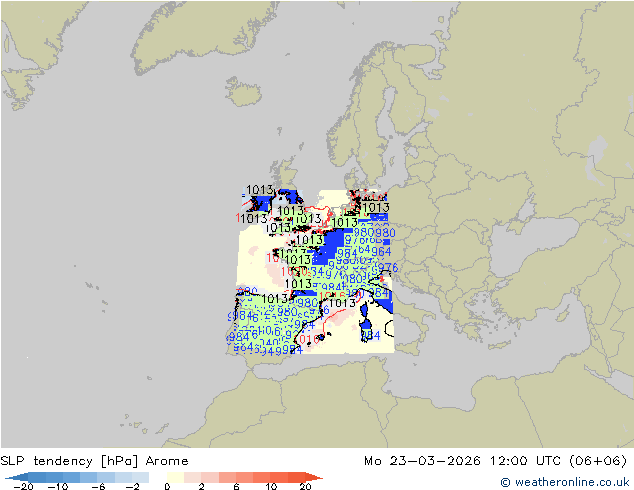Click the lightest blue legend swatch beside the white gap

[140, 477]
